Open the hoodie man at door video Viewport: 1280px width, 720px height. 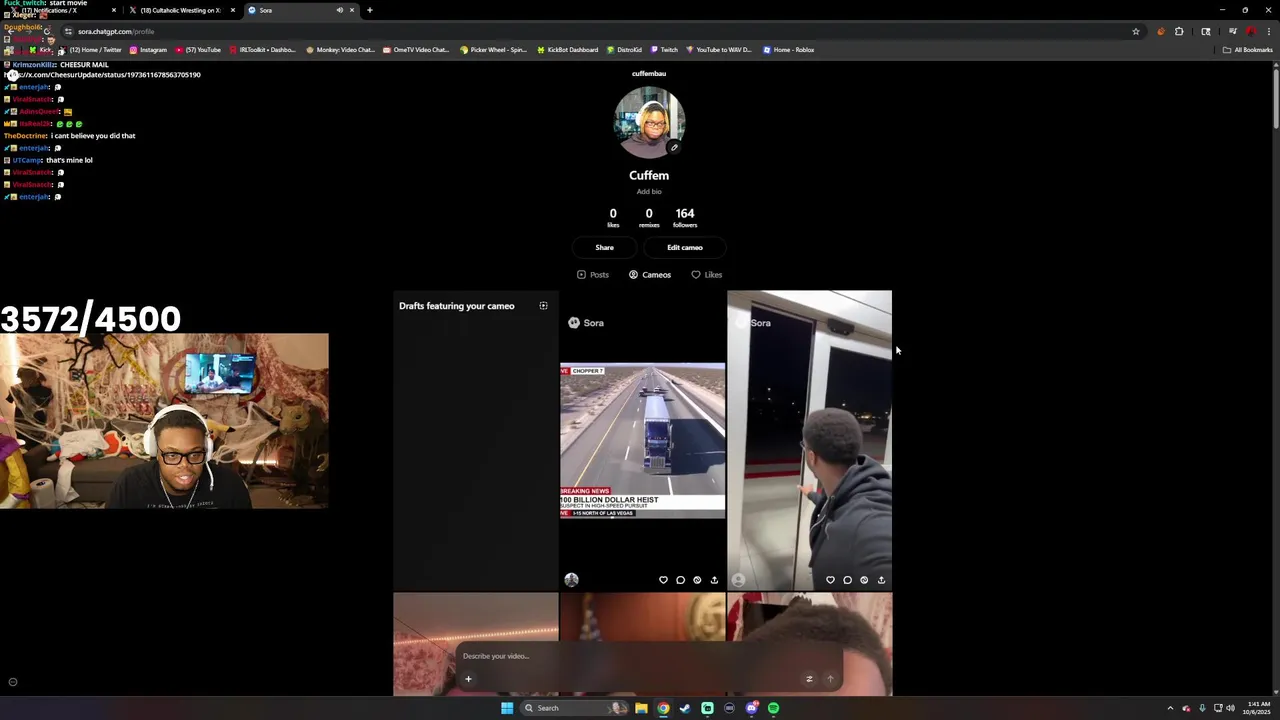click(809, 440)
